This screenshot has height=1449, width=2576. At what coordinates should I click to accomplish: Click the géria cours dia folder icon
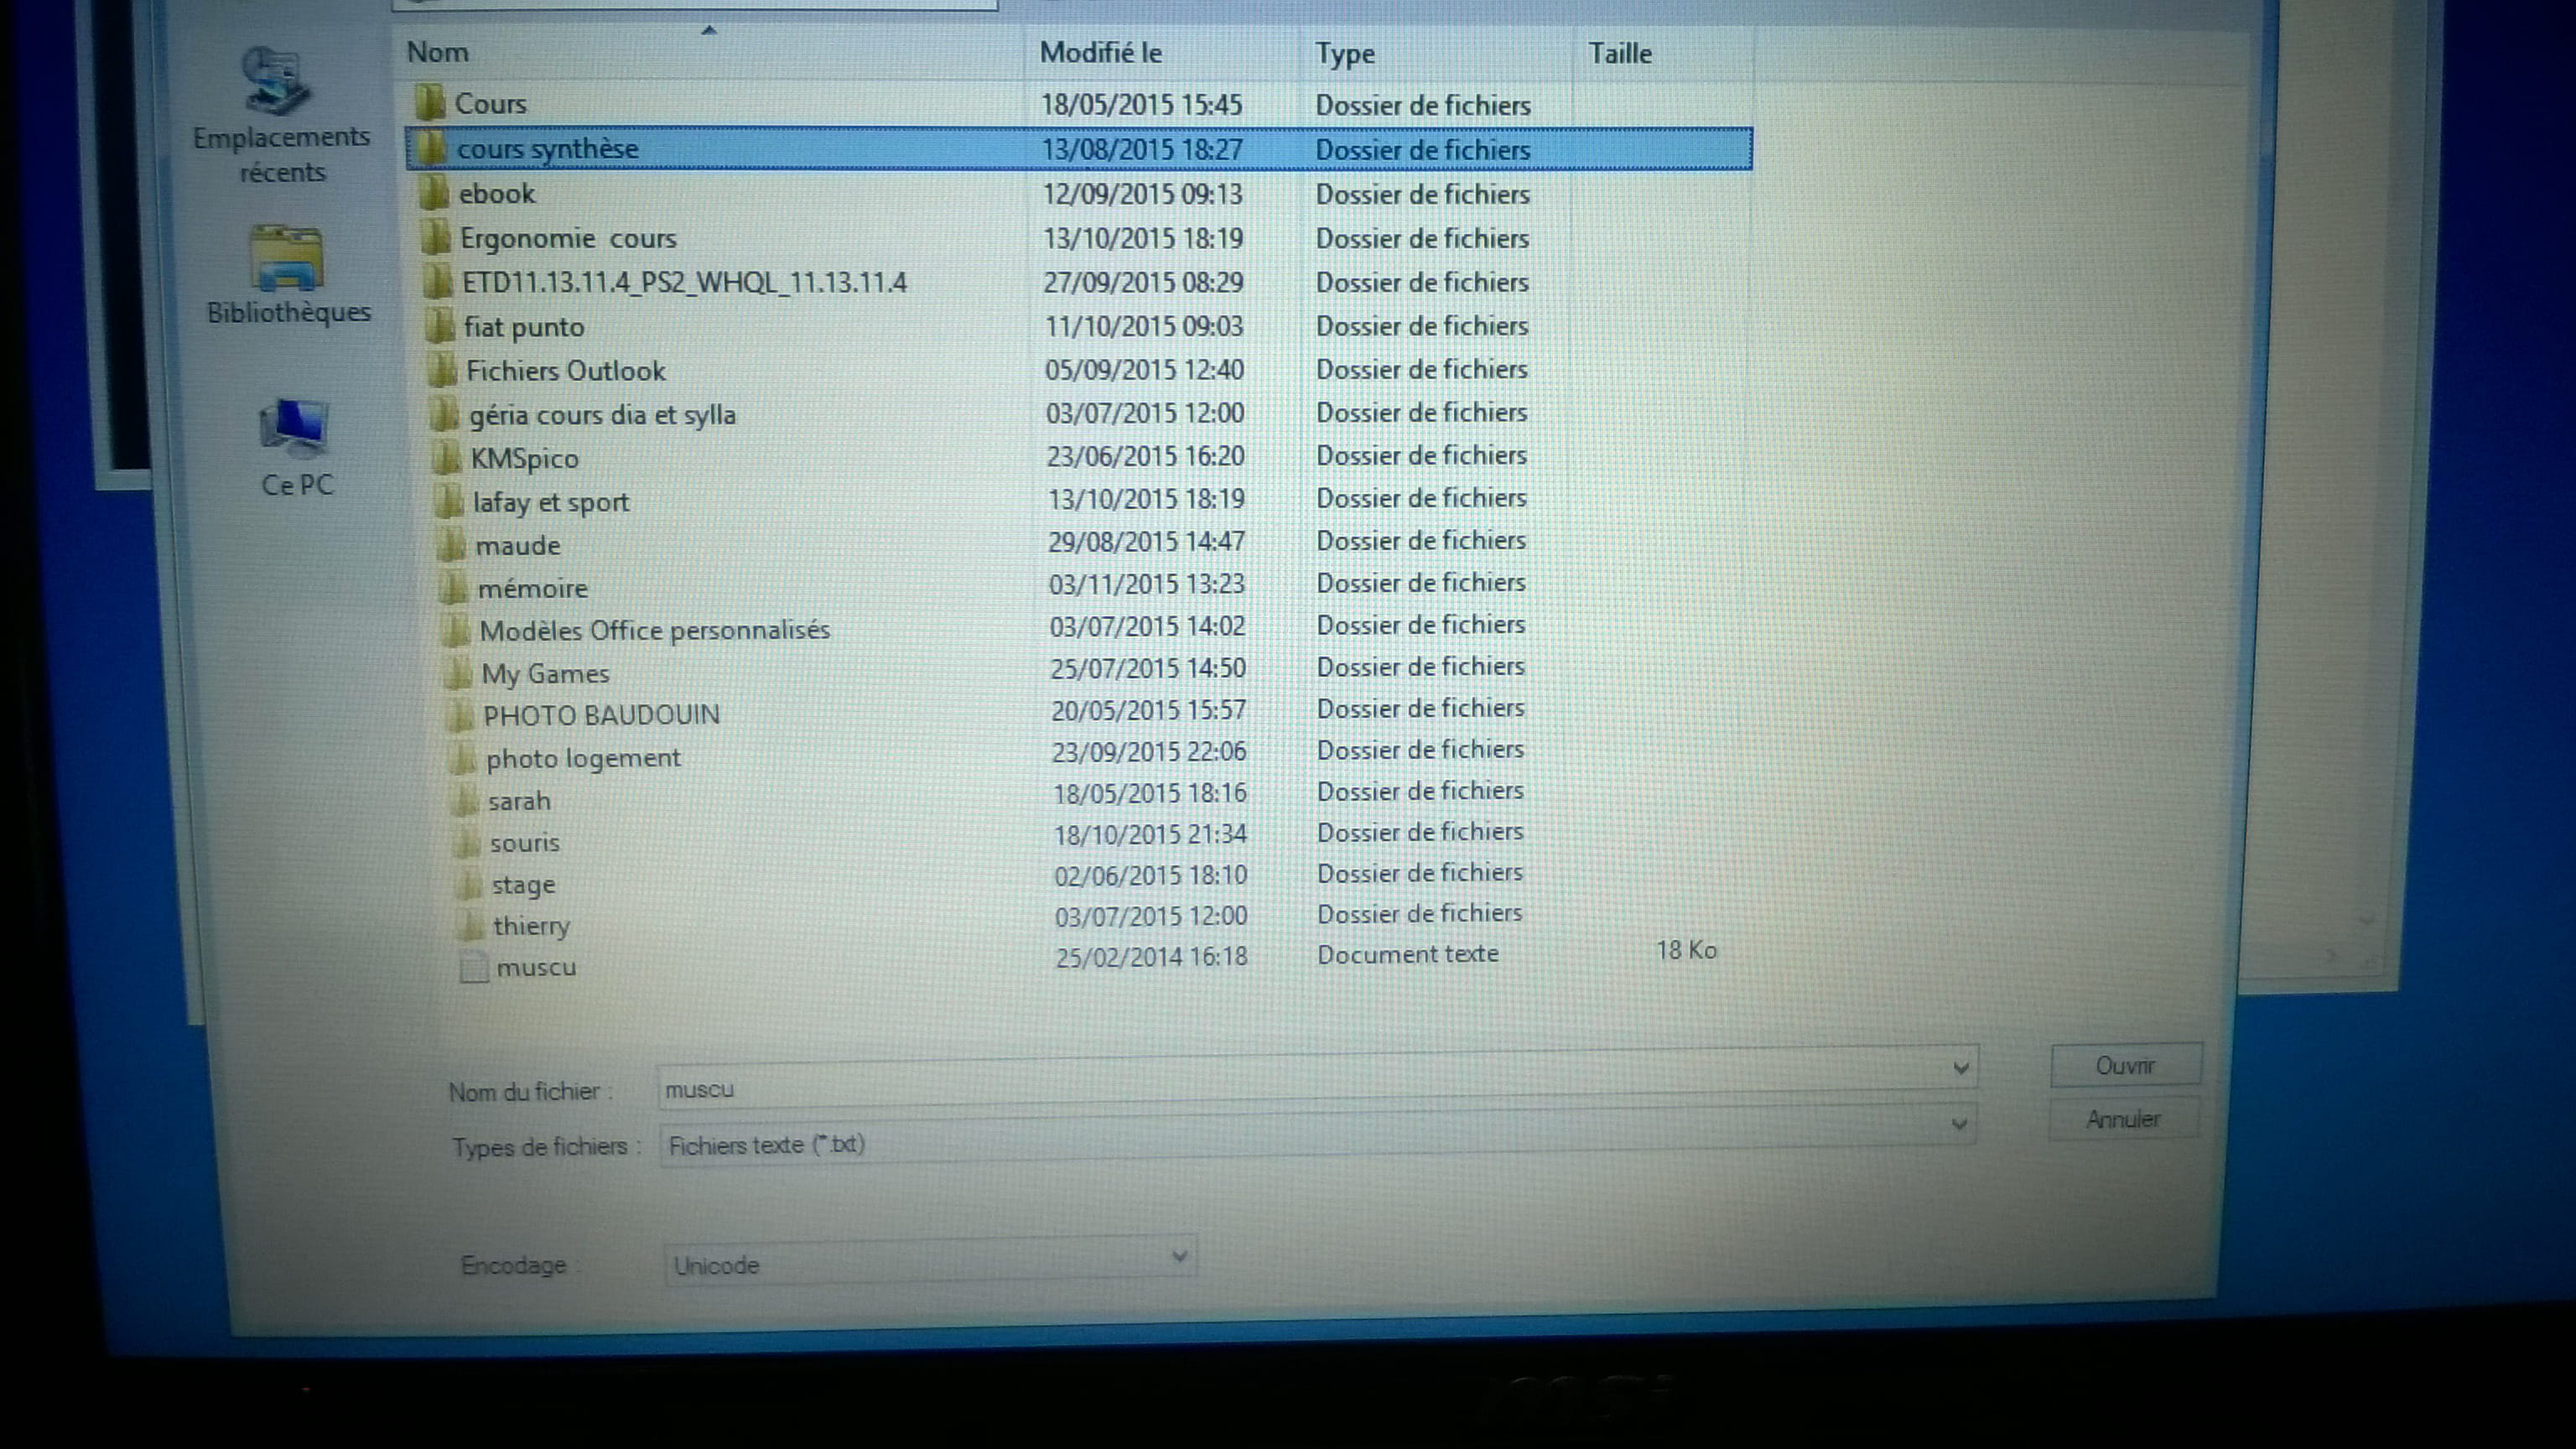(x=445, y=414)
